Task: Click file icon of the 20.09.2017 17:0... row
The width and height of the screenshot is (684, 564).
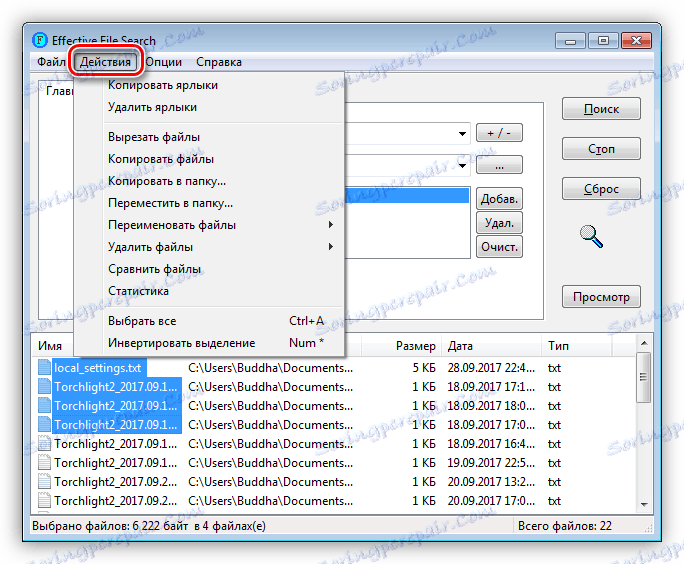Action: pyautogui.click(x=44, y=501)
